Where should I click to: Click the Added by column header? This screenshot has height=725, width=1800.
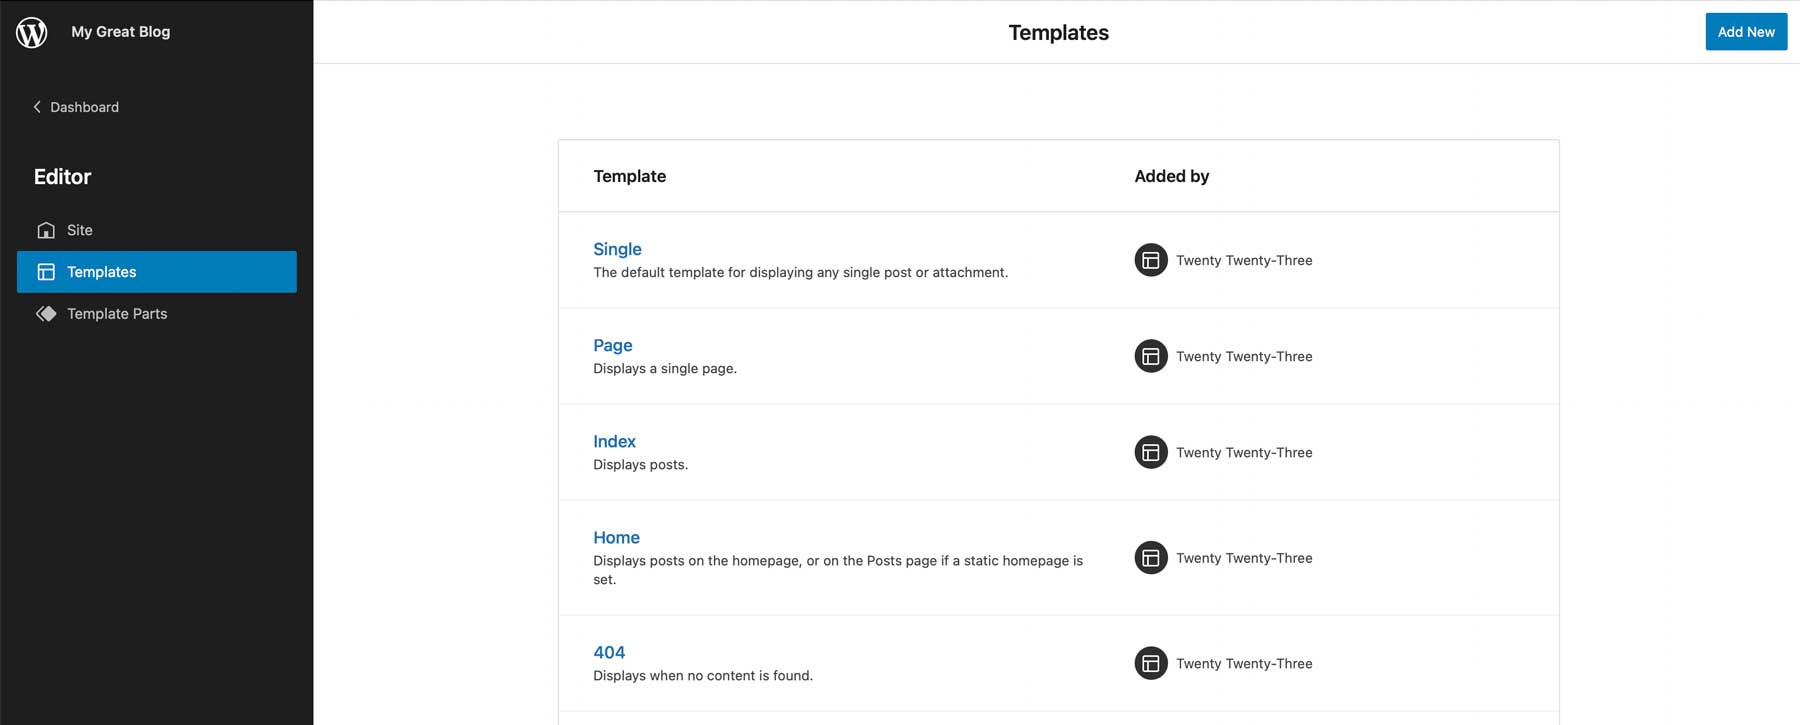pos(1171,176)
